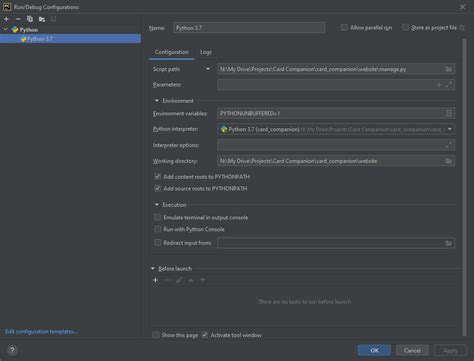Move Before launch task up
474x361 pixels.
(191, 280)
